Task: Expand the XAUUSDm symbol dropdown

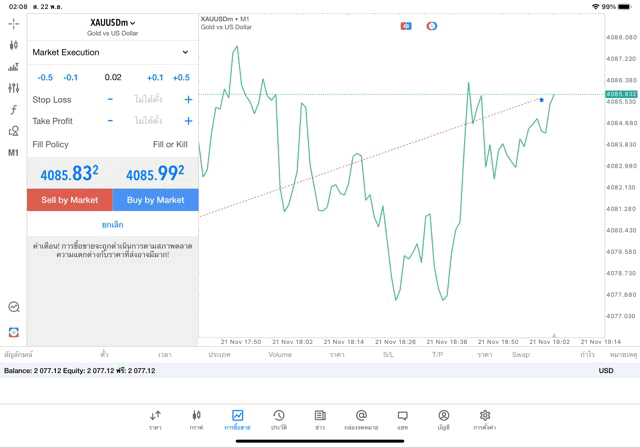Action: tap(113, 23)
